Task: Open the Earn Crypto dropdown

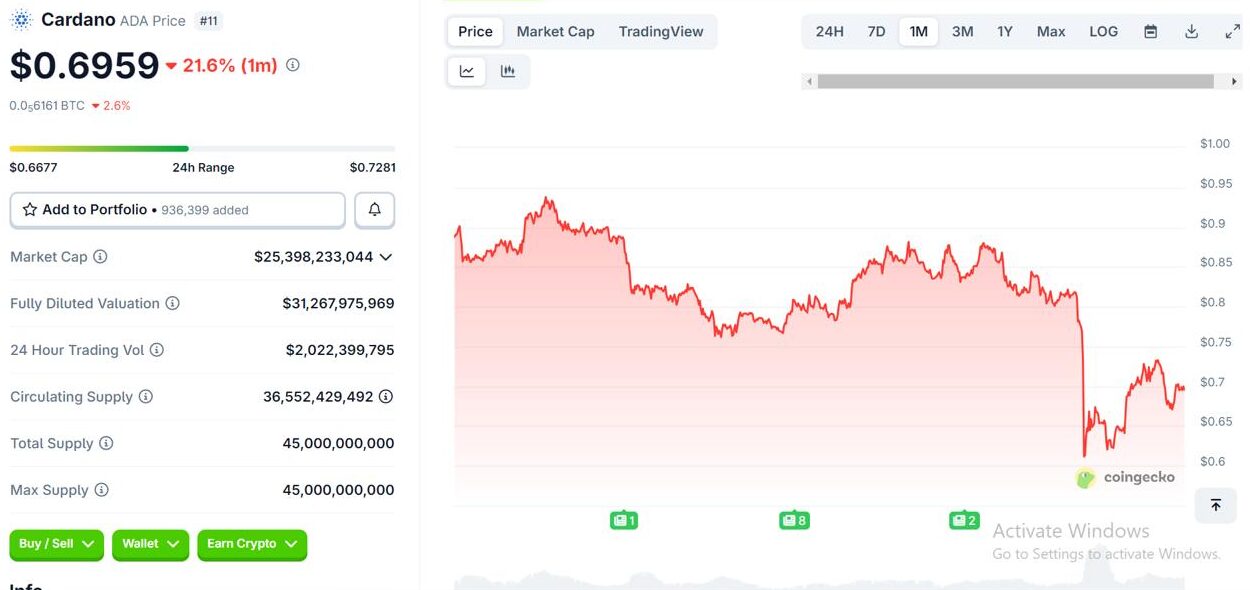Action: coord(252,544)
